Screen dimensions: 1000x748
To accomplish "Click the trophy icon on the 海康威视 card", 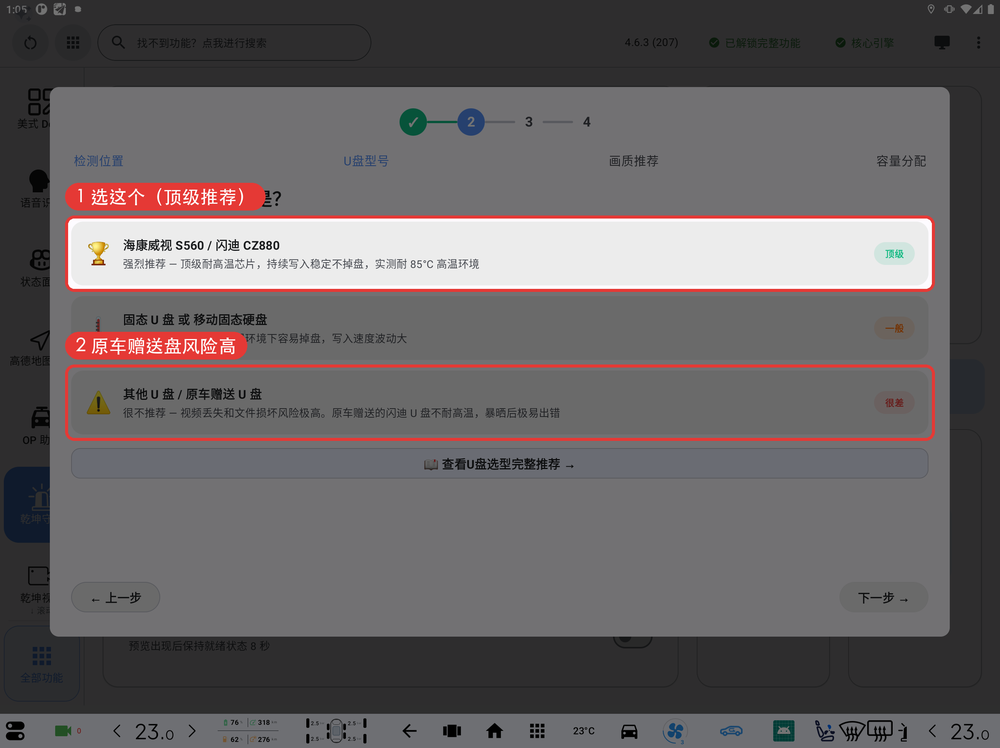I will (98, 254).
